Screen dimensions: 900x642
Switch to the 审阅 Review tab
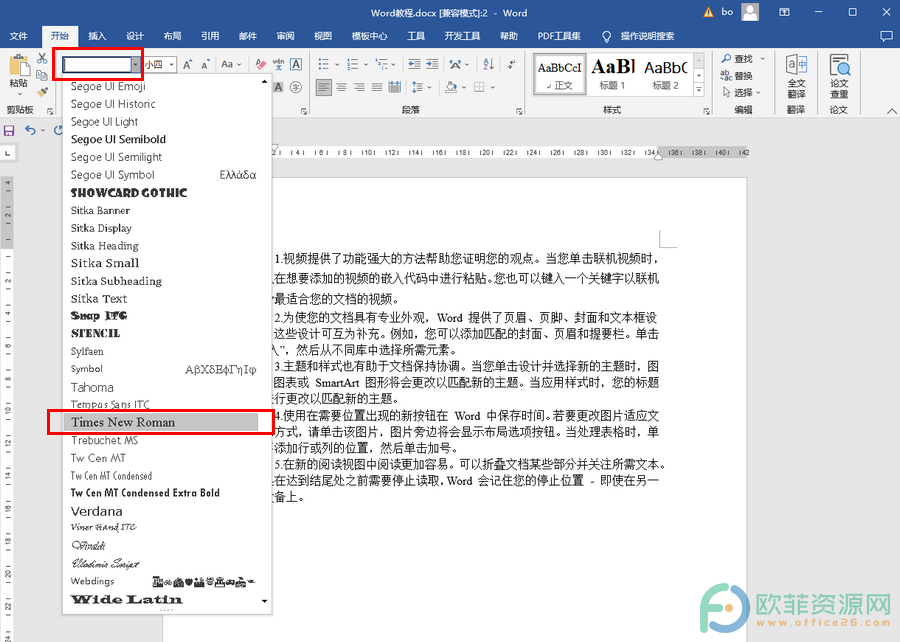pyautogui.click(x=285, y=36)
